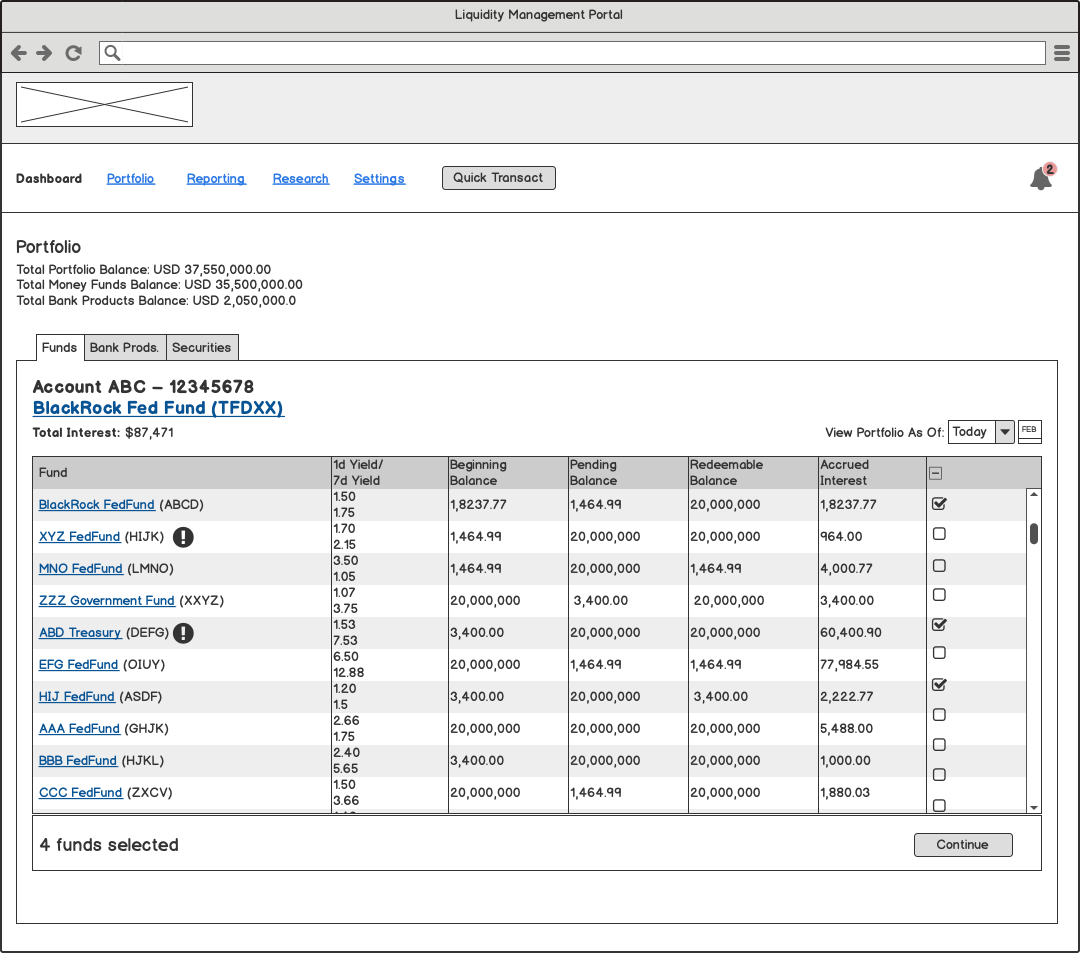Check the EFG FedFund row checkbox
1080x953 pixels.
tap(939, 652)
